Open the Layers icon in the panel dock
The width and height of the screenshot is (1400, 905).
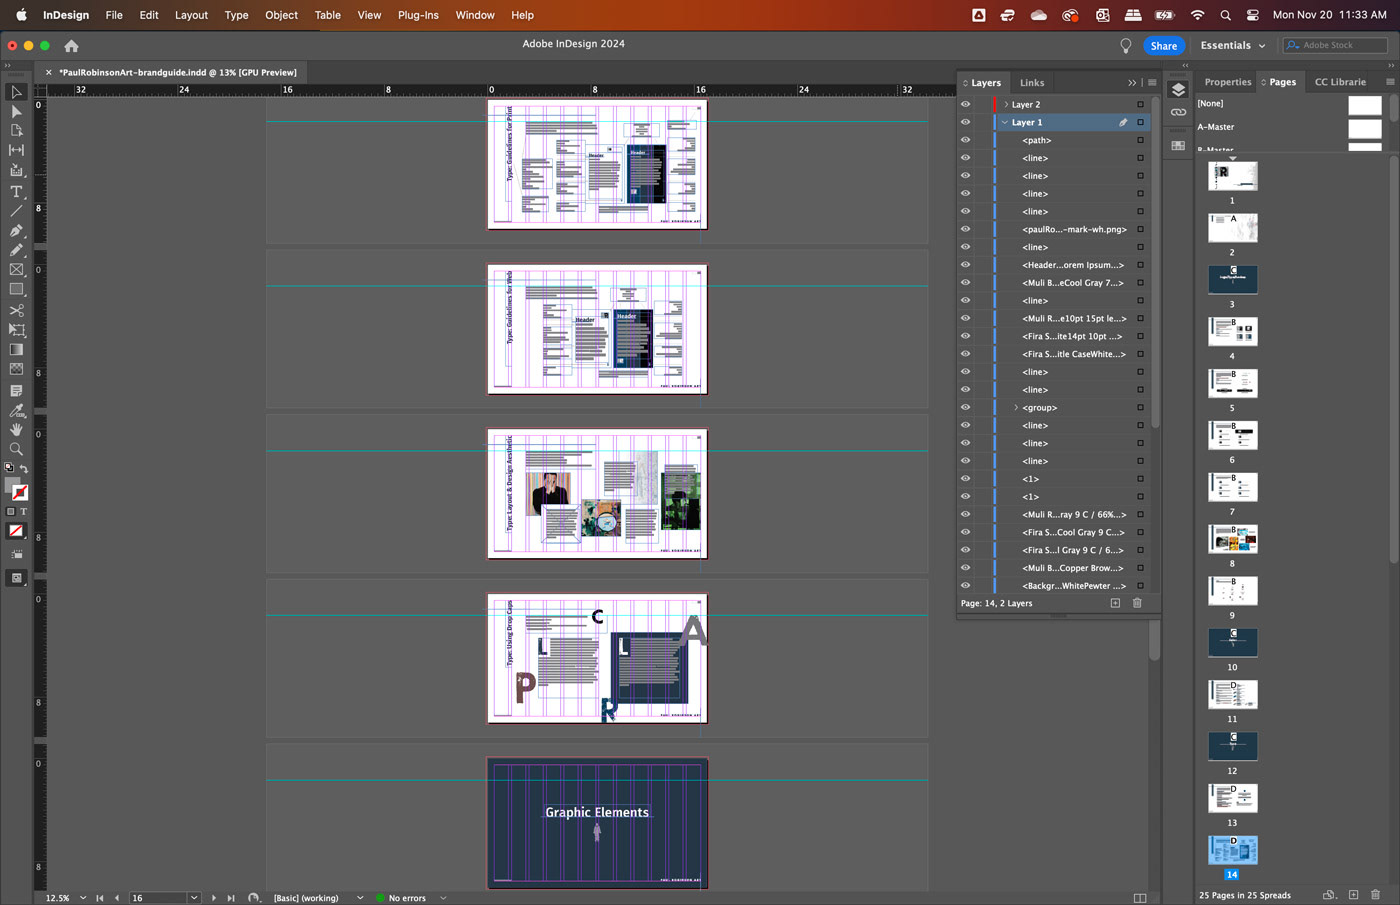1178,90
